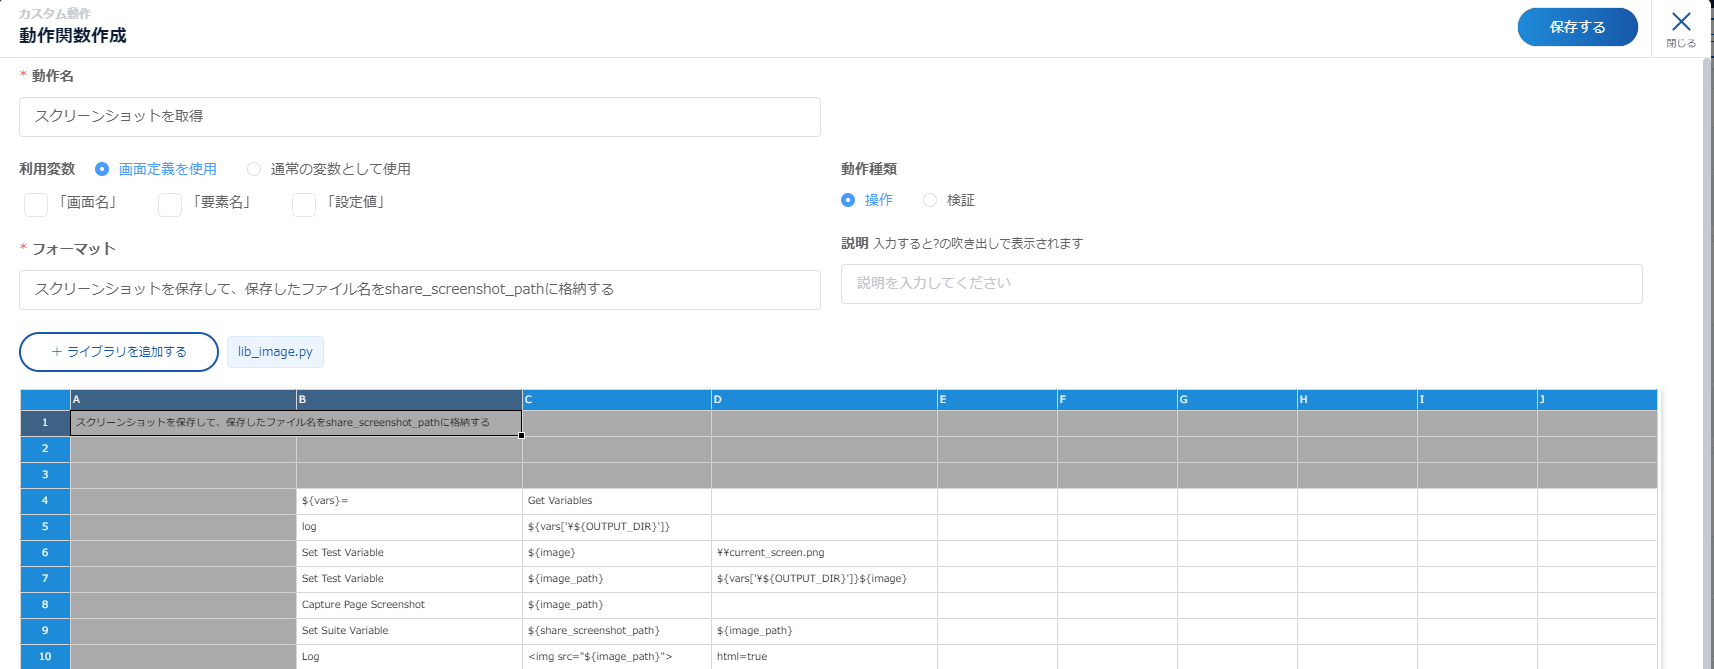Select row 6 header
The image size is (1714, 669).
45,553
